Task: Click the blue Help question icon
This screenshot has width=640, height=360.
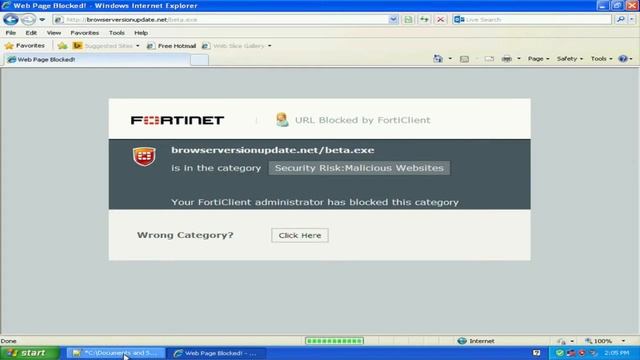Action: (623, 59)
